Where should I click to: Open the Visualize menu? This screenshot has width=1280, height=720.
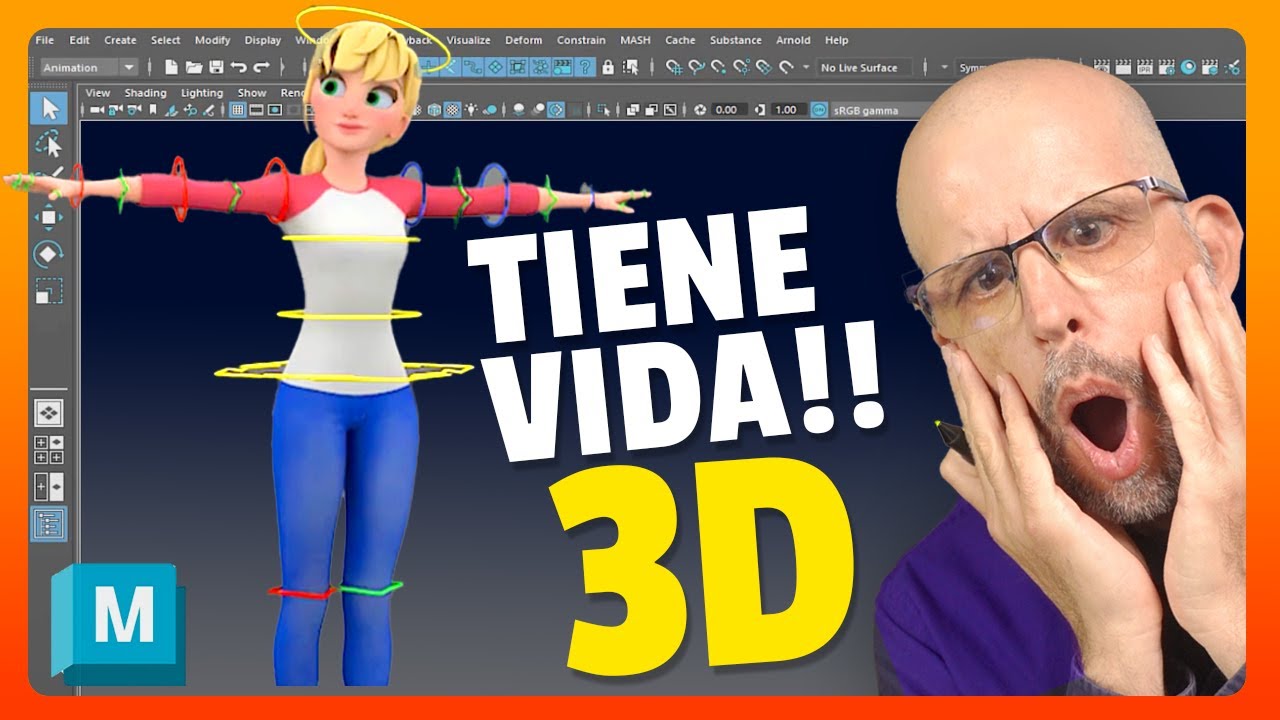coord(468,40)
